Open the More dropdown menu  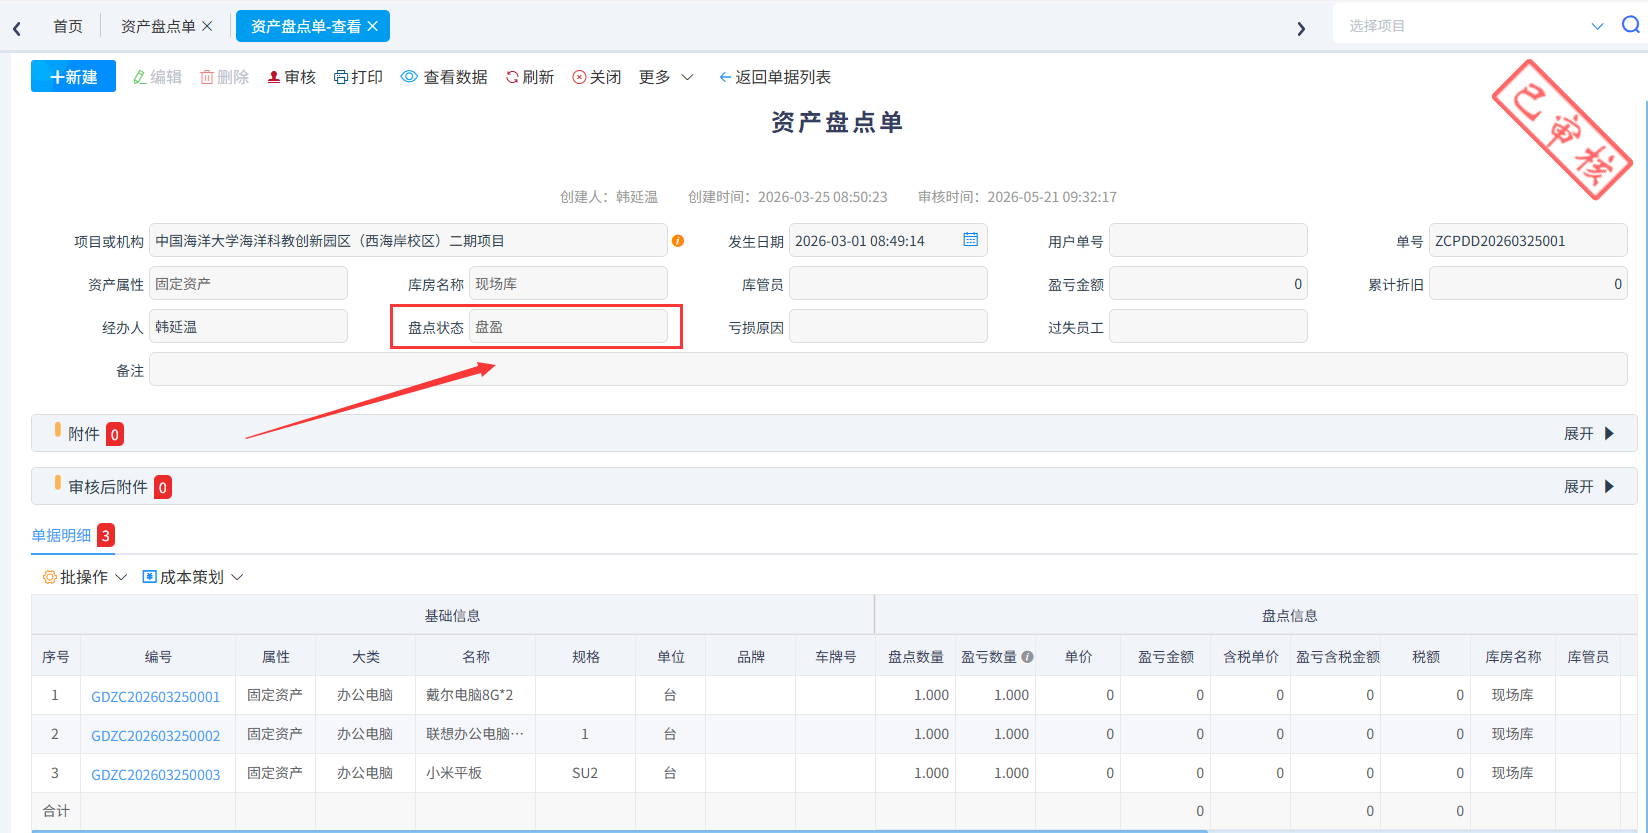pyautogui.click(x=666, y=77)
